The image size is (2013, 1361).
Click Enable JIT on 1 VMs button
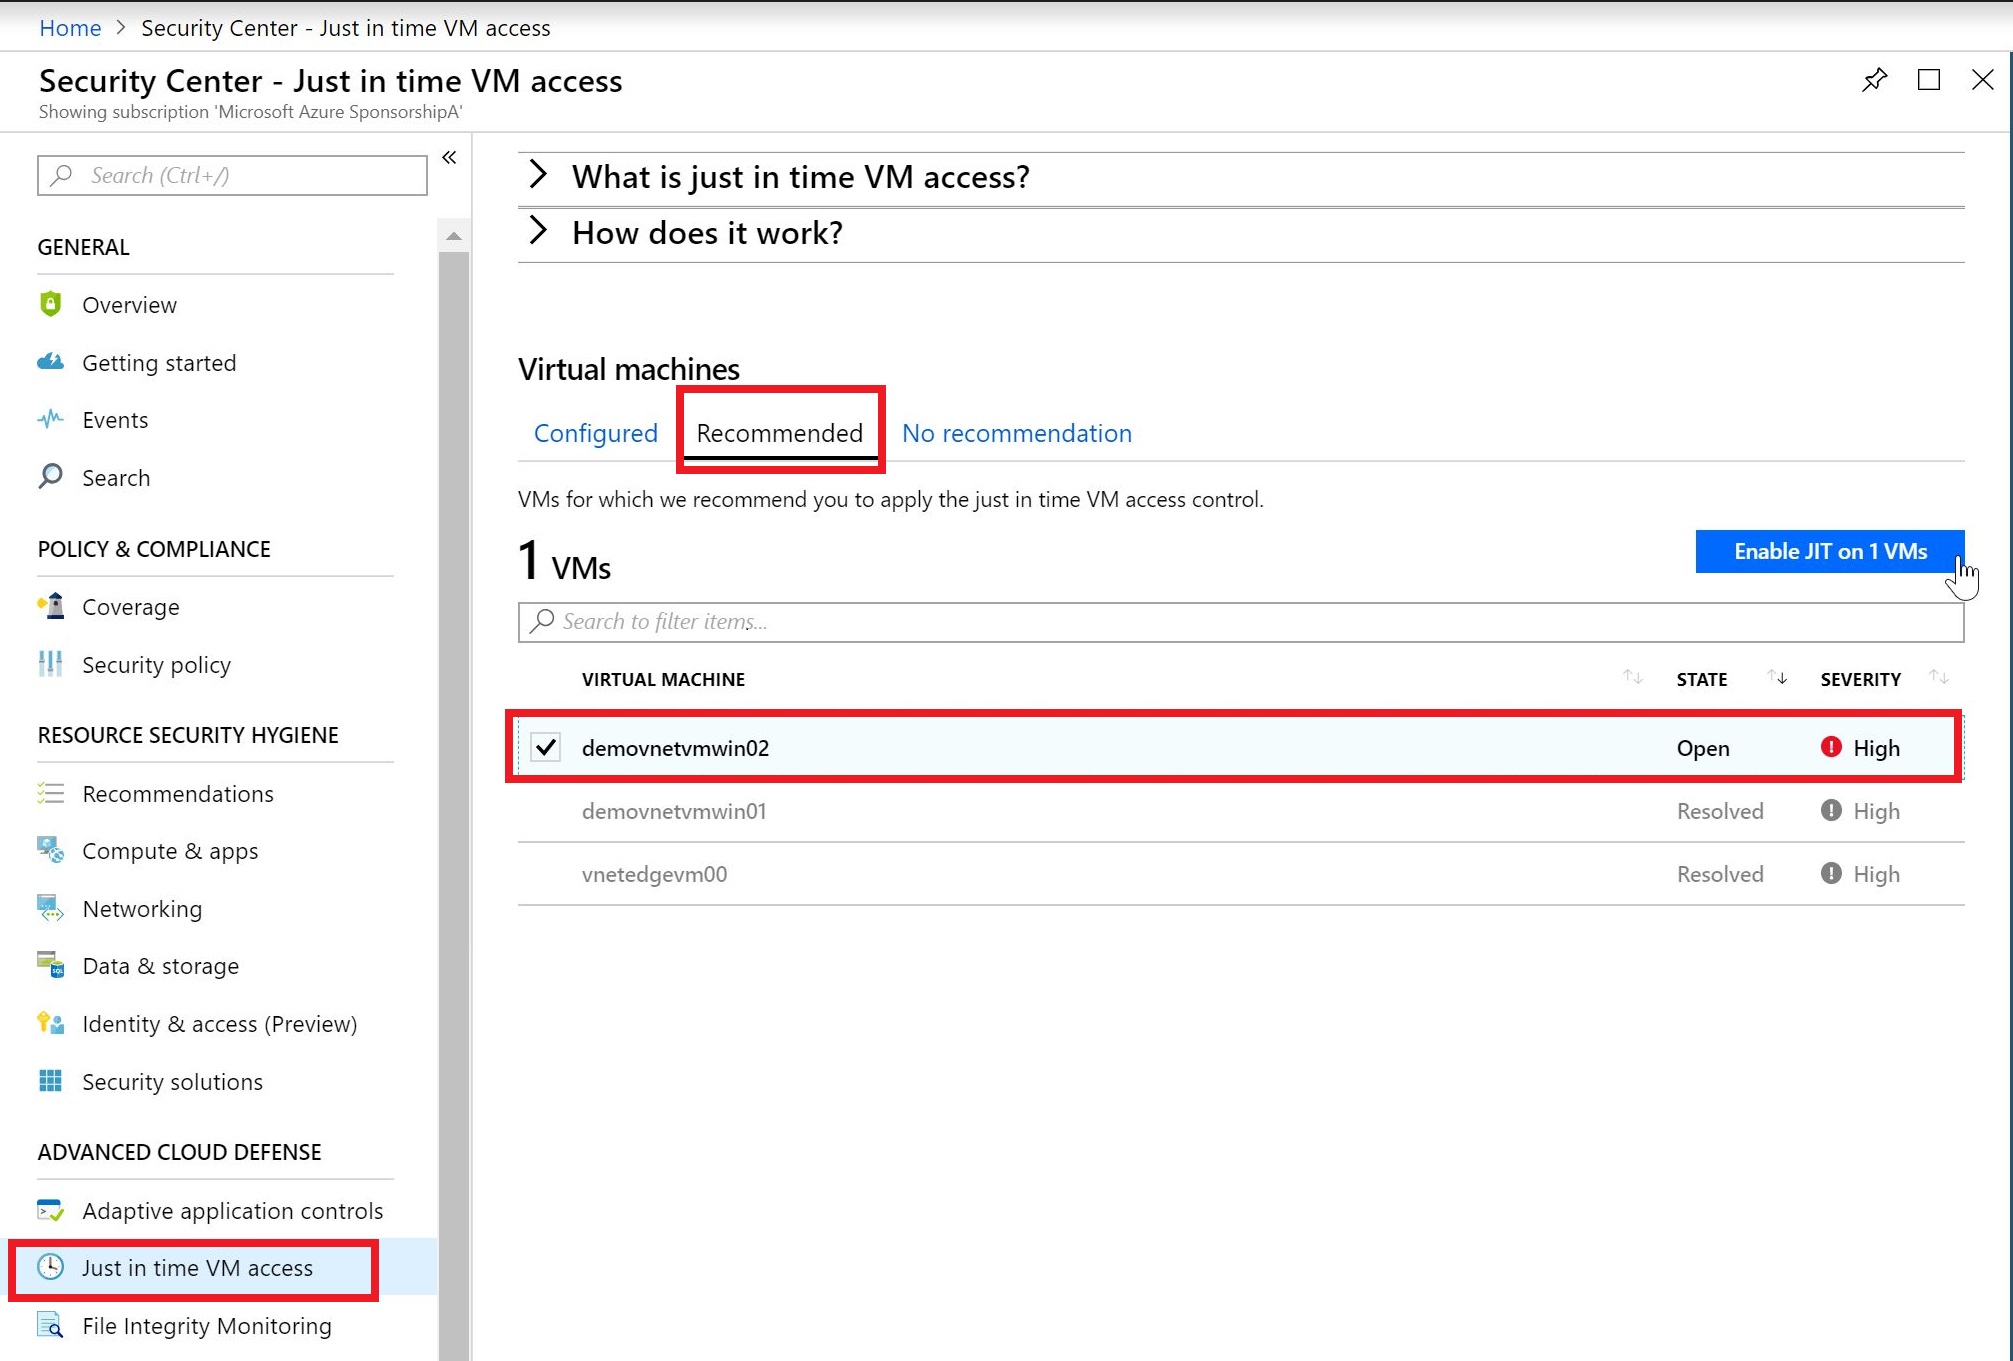[1830, 551]
